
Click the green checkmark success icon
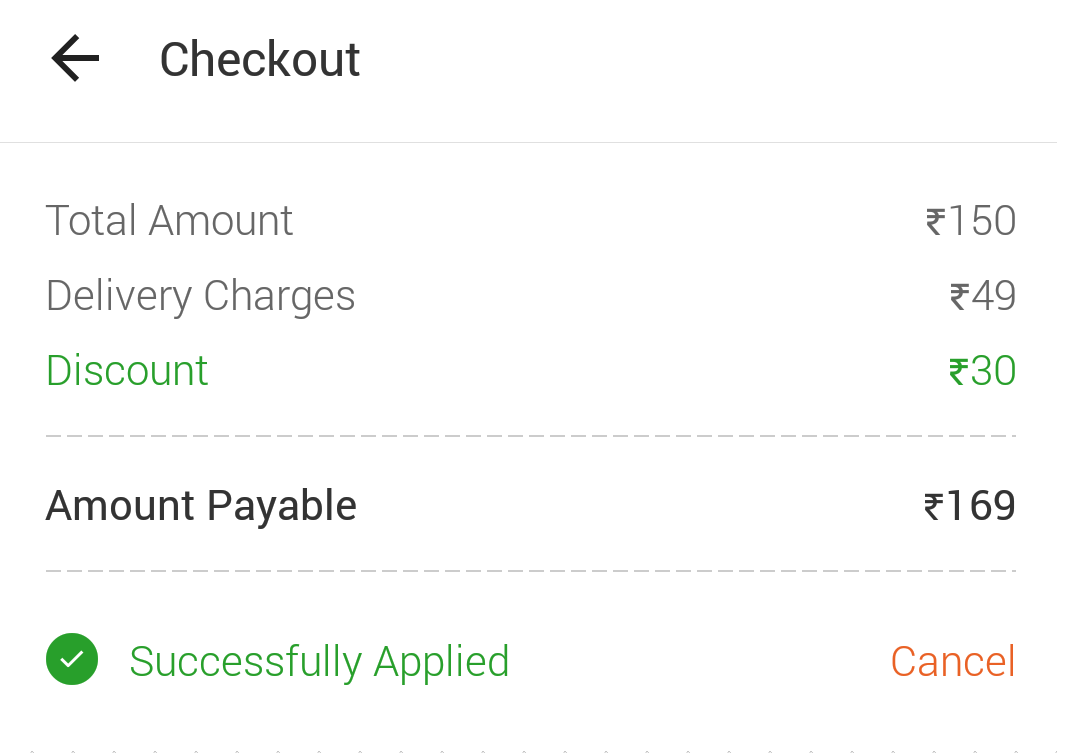click(x=72, y=659)
